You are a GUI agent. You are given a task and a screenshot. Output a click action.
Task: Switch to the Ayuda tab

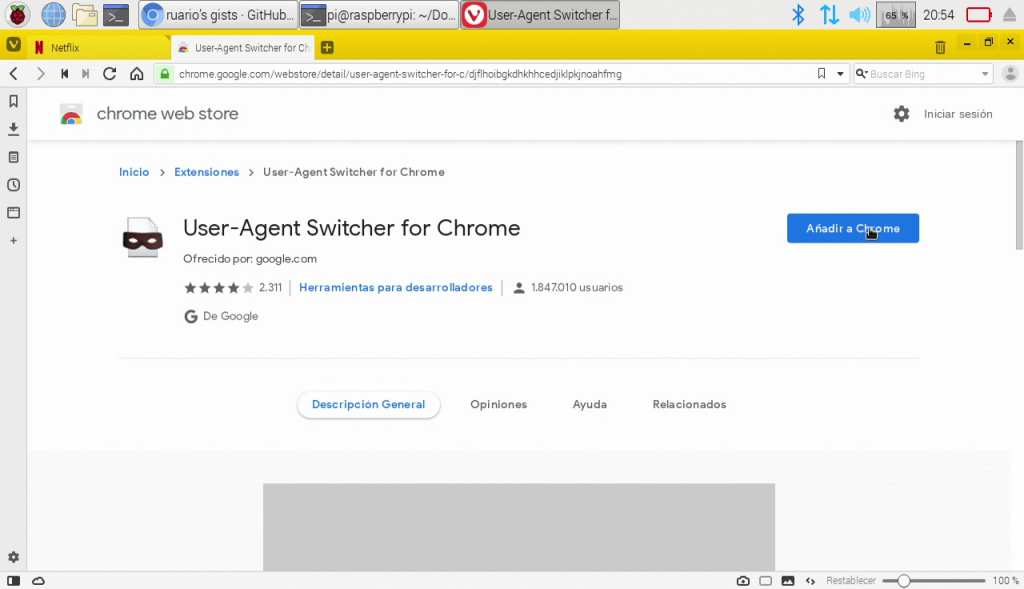coord(590,404)
